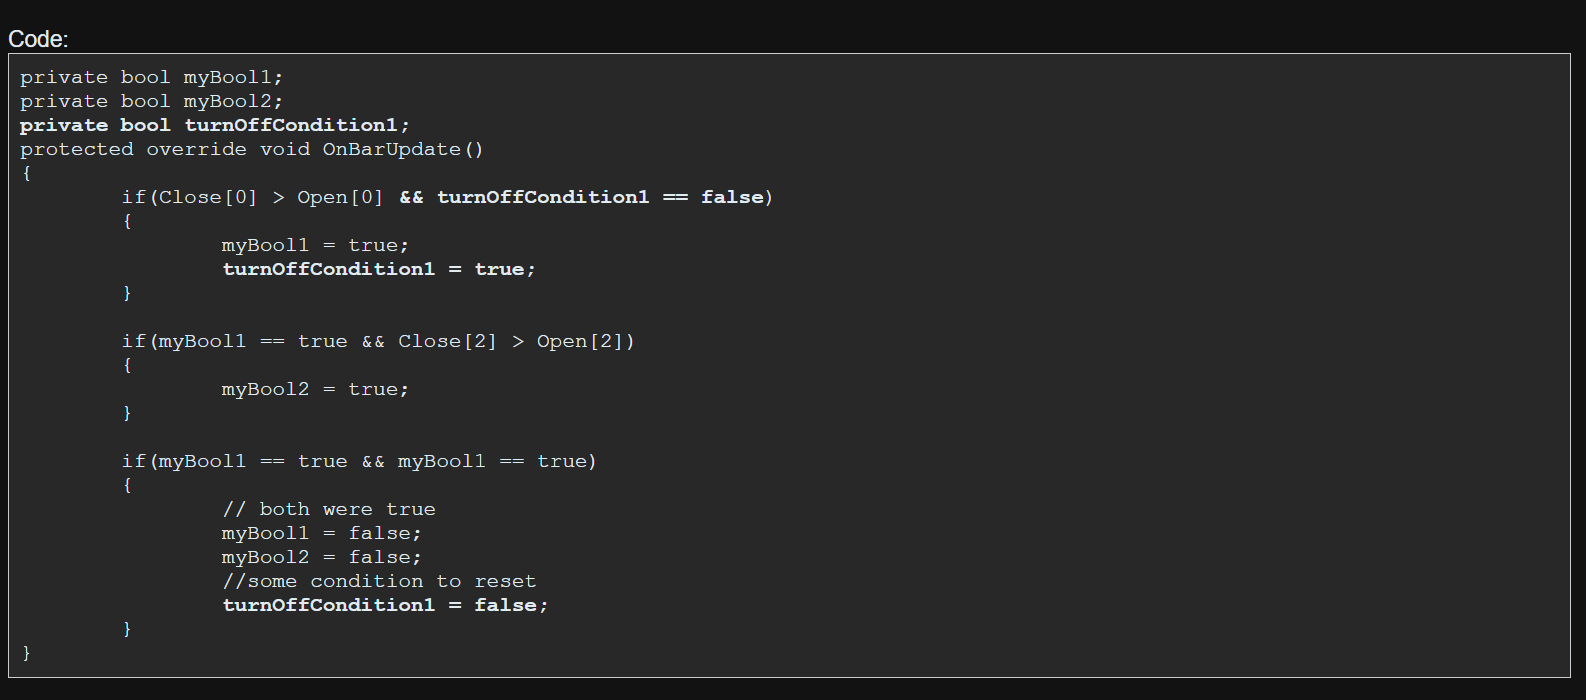Click the "private bool myBool1;" declaration line
This screenshot has height=700, width=1586.
(x=151, y=77)
